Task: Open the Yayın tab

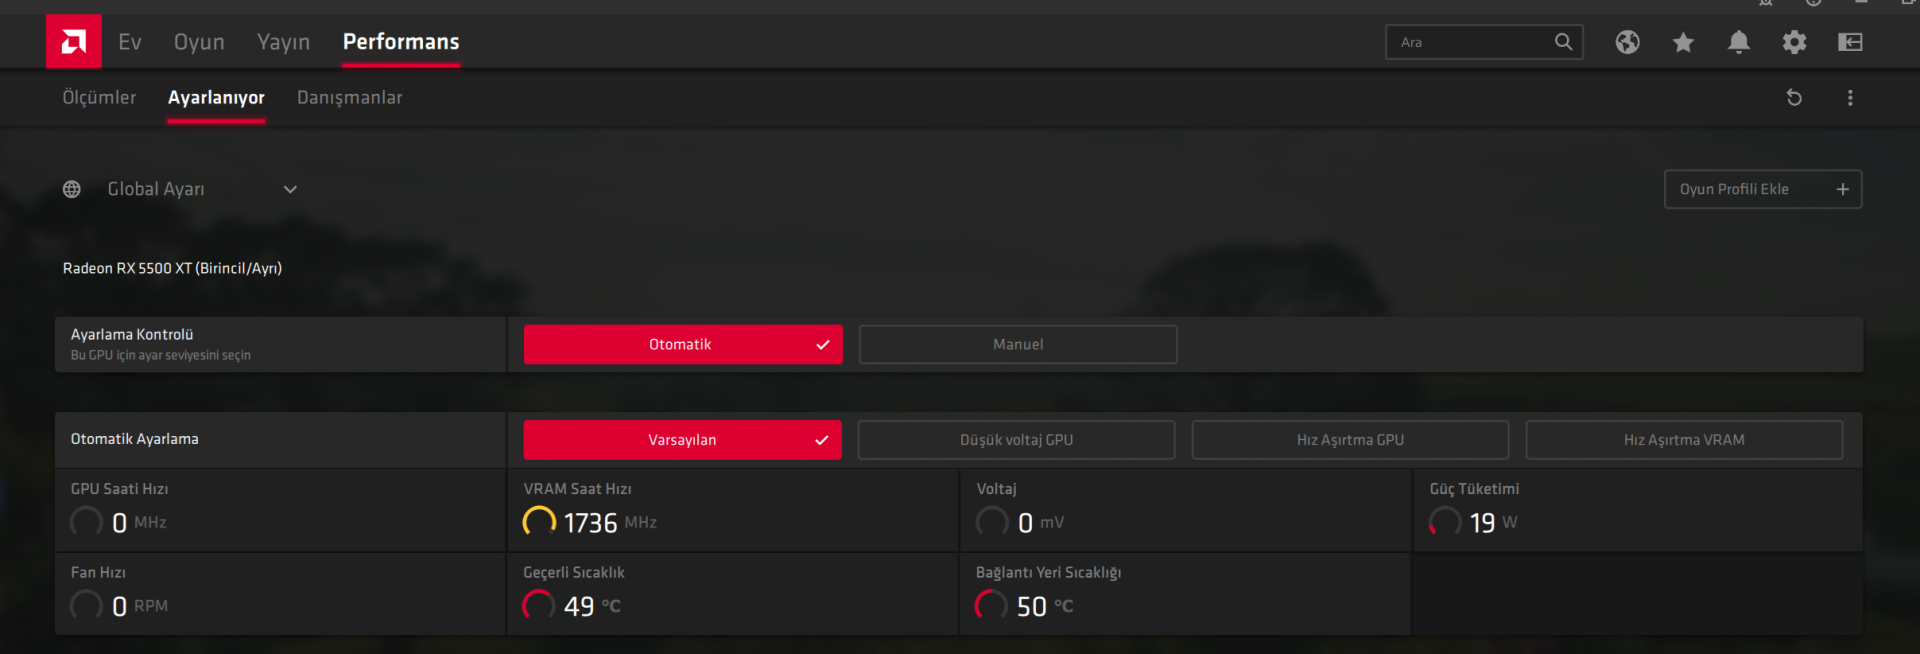Action: pos(283,42)
